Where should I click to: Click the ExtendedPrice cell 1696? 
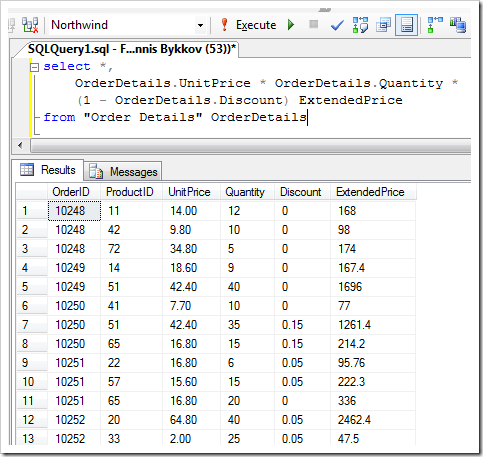pos(373,287)
